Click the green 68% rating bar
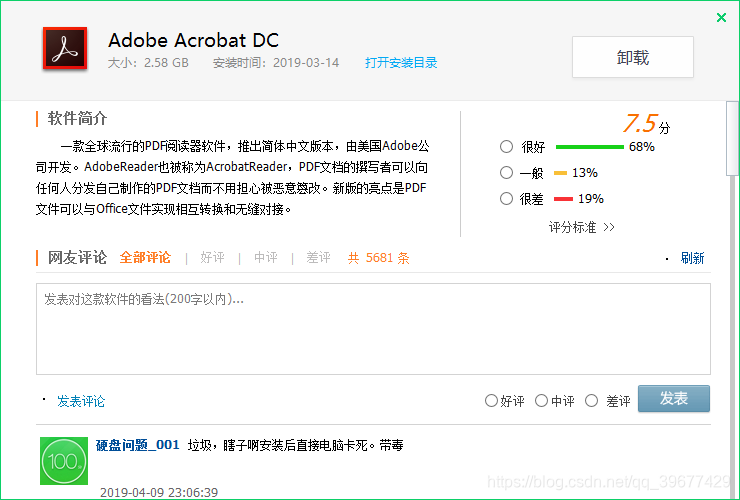The width and height of the screenshot is (740, 500). (x=590, y=147)
